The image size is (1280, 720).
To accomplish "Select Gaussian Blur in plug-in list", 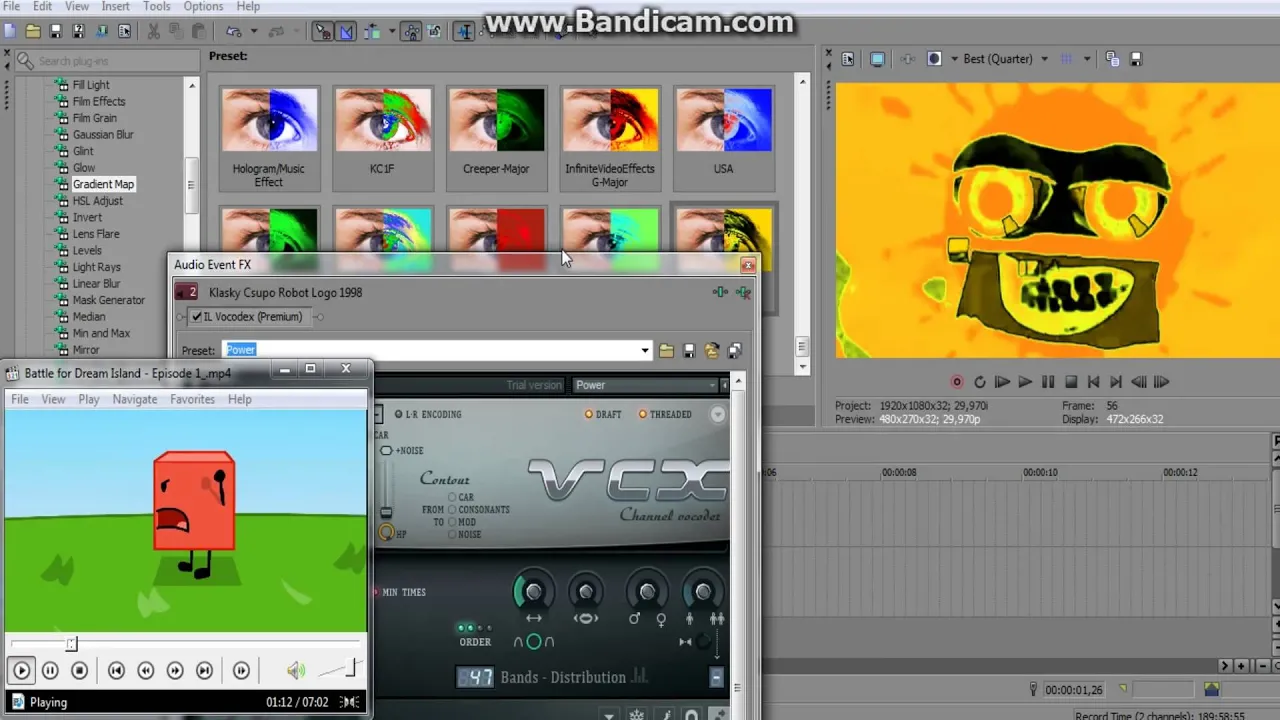I will [x=103, y=135].
